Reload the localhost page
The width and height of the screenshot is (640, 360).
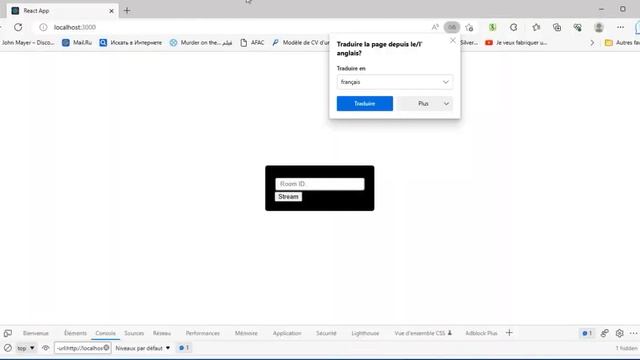(18, 27)
